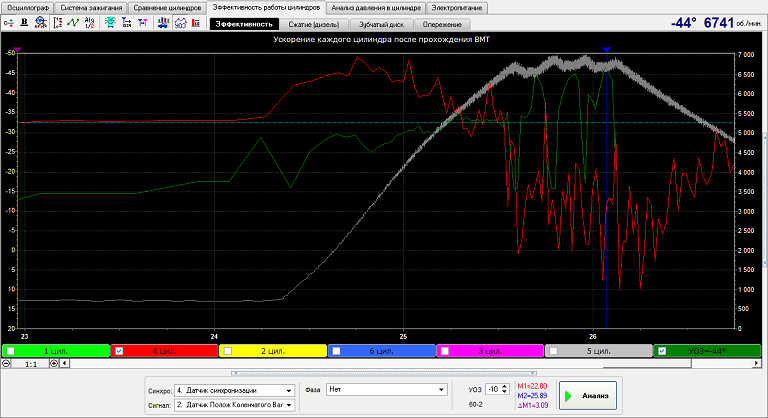Select the 'Опережение' mode button
The height and width of the screenshot is (418, 768).
(442, 24)
